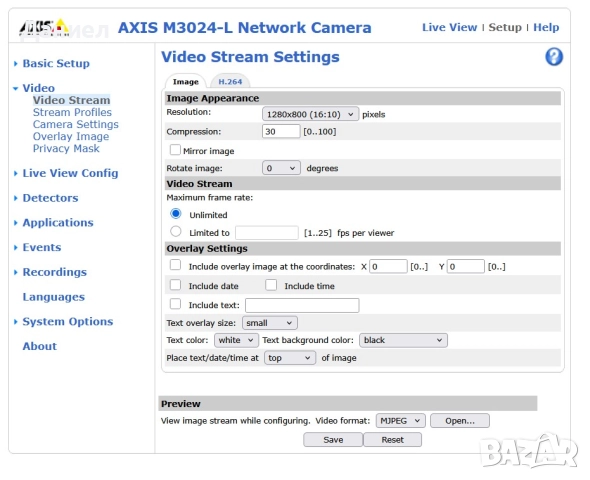Screen dimensions: 590x480
Task: Open Camera Settings page
Action: pos(76,124)
